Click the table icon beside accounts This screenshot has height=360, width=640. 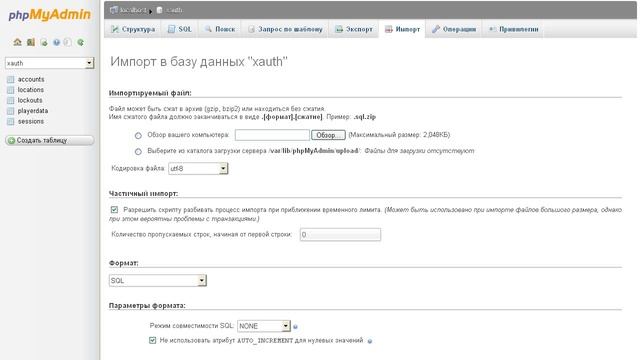pyautogui.click(x=11, y=79)
